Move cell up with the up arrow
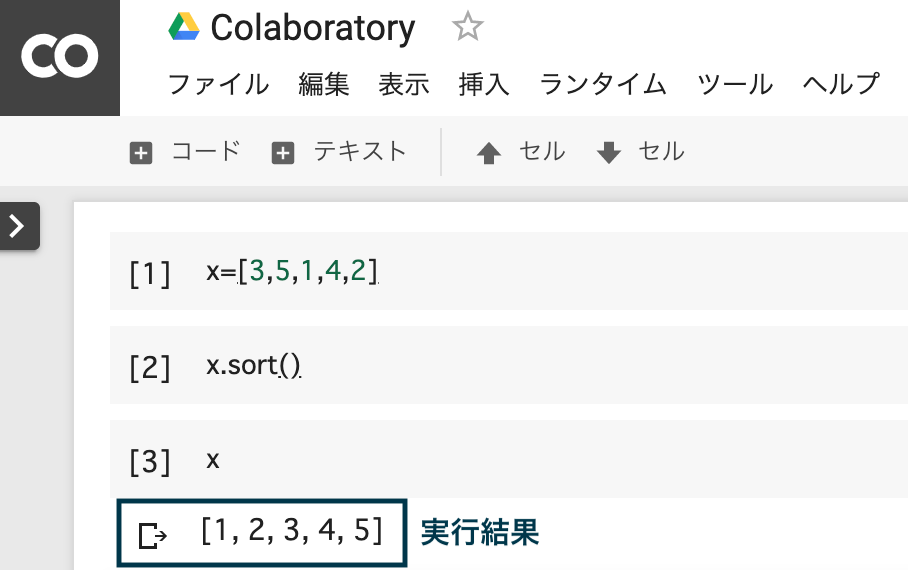Image resolution: width=908 pixels, height=570 pixels. pyautogui.click(x=489, y=153)
